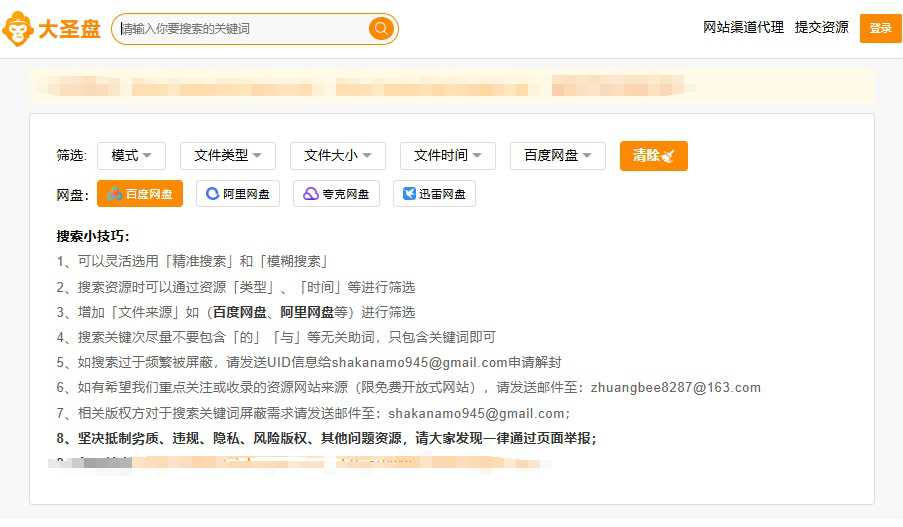Choose the 迅雷网盘 source filter
The height and width of the screenshot is (527, 903).
(434, 194)
